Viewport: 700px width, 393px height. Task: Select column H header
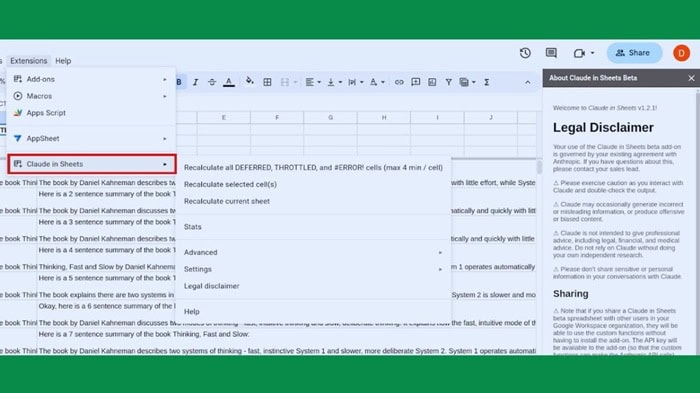[384, 117]
